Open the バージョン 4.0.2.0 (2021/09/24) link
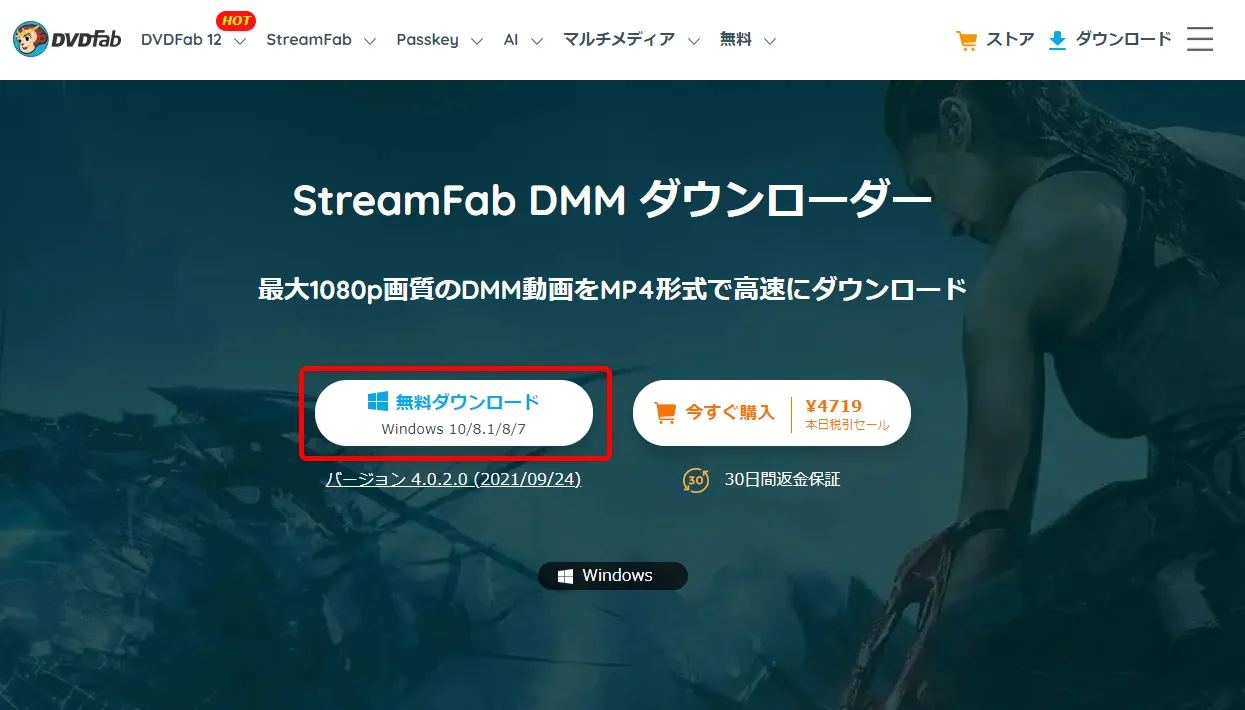The width and height of the screenshot is (1245, 710). coord(453,479)
